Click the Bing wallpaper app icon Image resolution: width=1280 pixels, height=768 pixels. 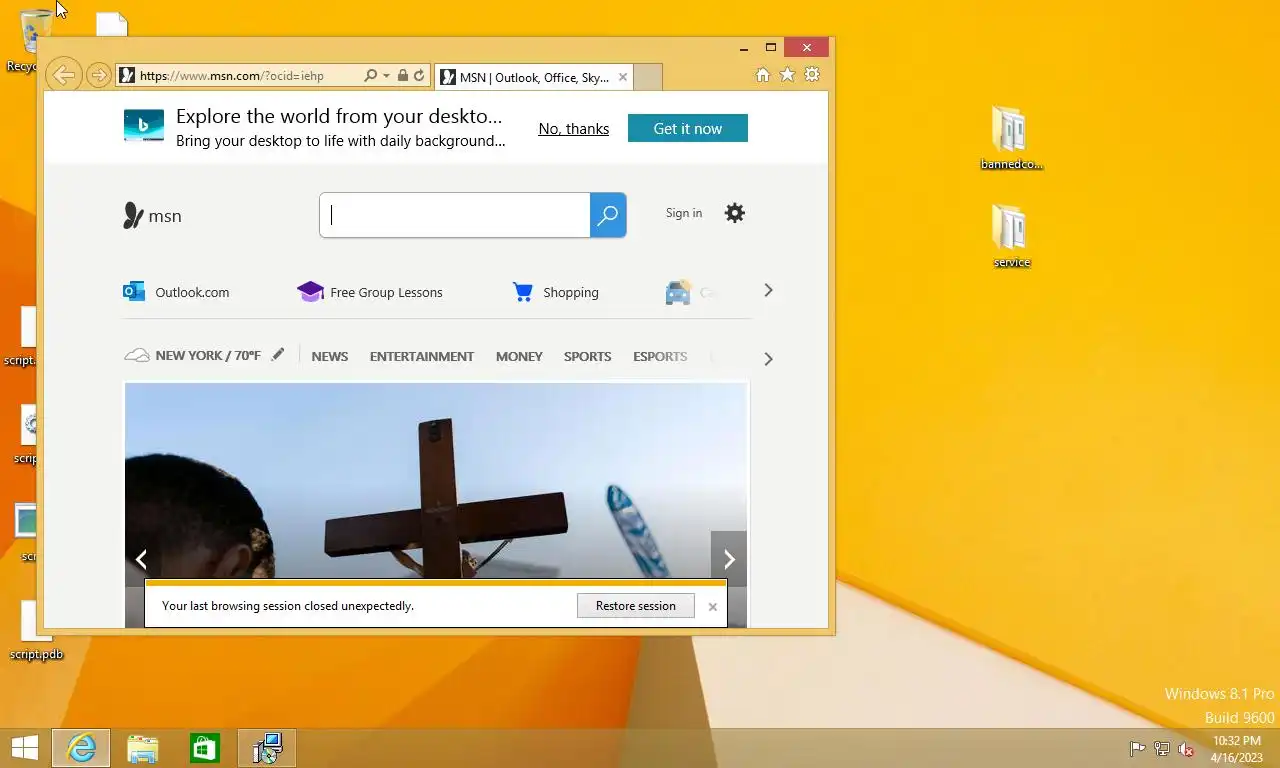(144, 126)
